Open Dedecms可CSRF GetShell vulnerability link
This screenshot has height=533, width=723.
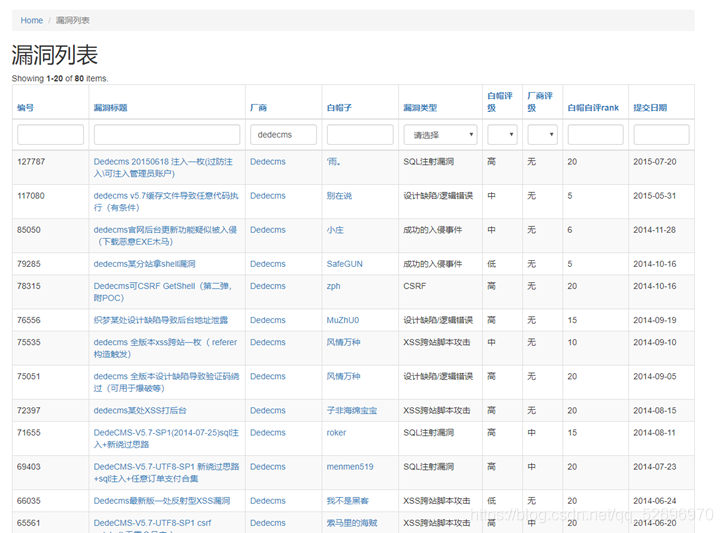point(163,292)
